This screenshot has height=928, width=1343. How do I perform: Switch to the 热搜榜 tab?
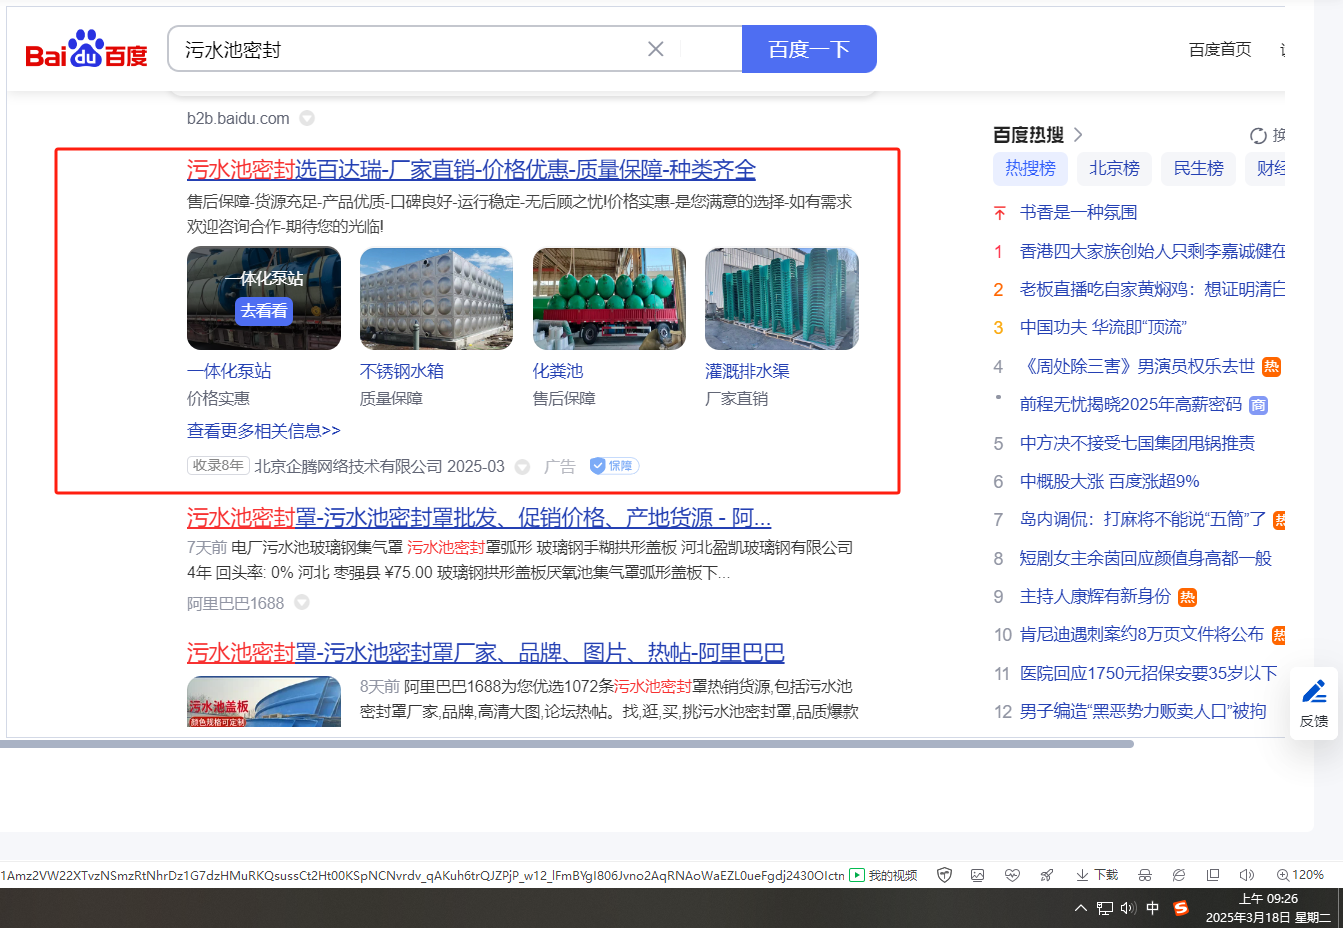point(1030,168)
